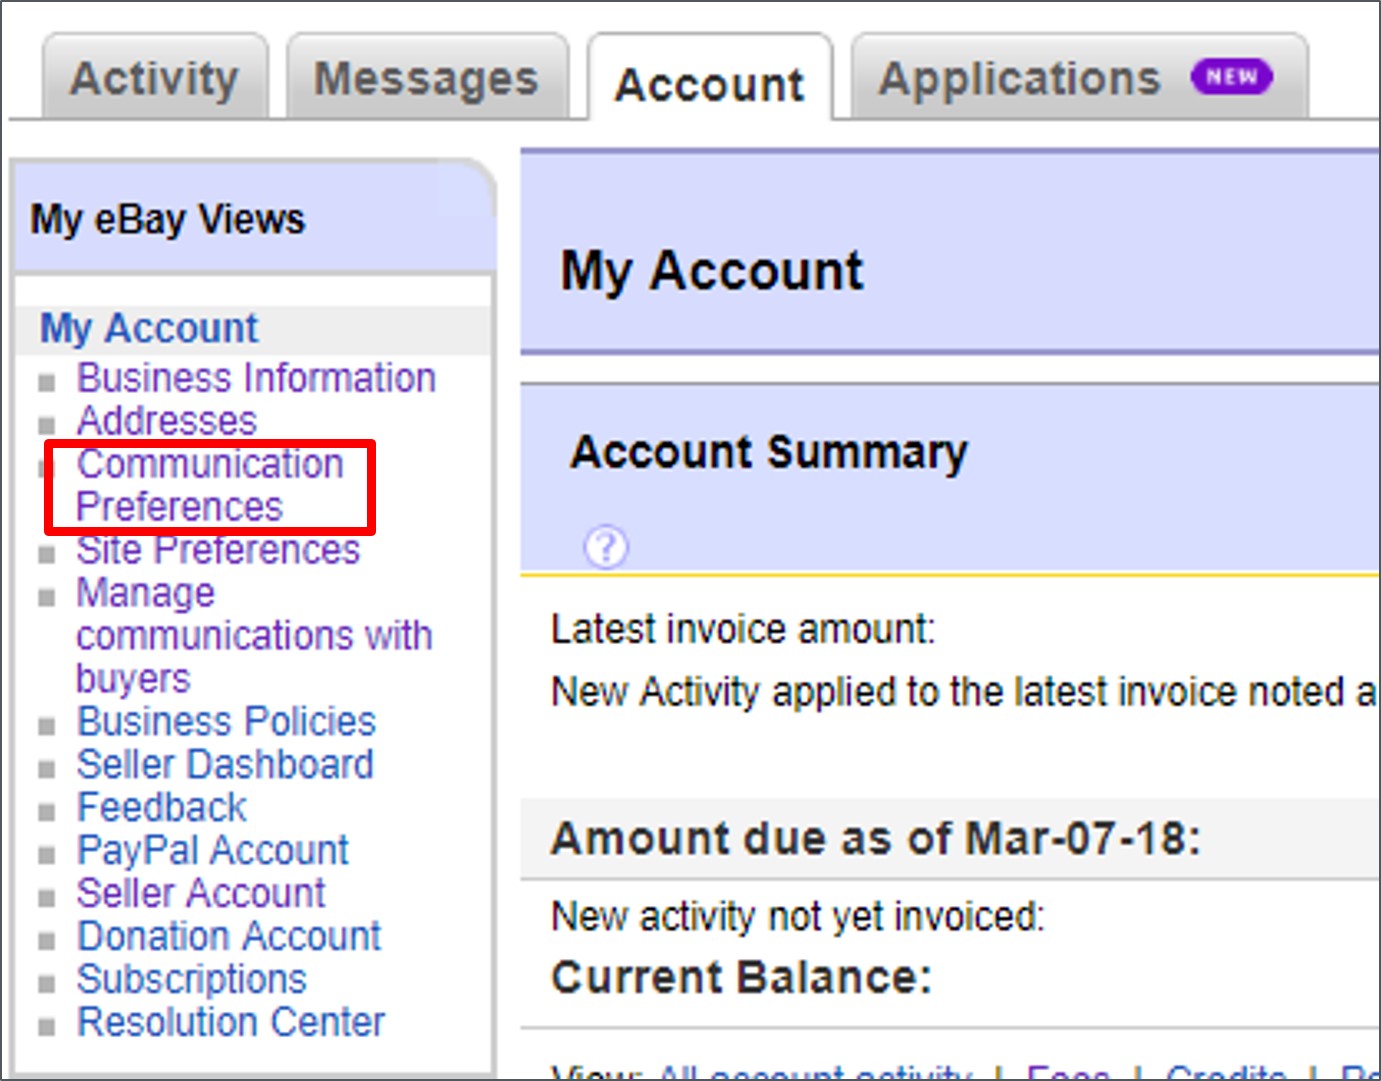
Task: View the Seller Dashboard link
Action: [x=225, y=764]
